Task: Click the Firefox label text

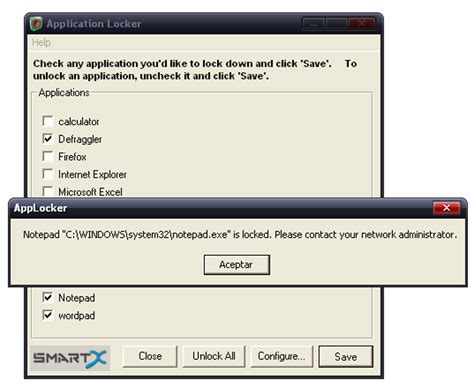Action: (x=72, y=157)
